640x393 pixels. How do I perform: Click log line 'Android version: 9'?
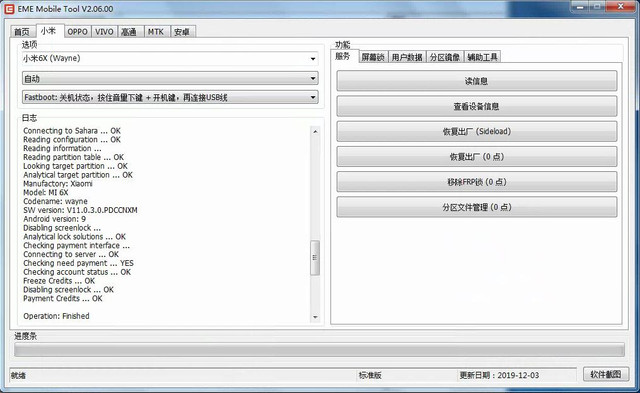(x=55, y=219)
